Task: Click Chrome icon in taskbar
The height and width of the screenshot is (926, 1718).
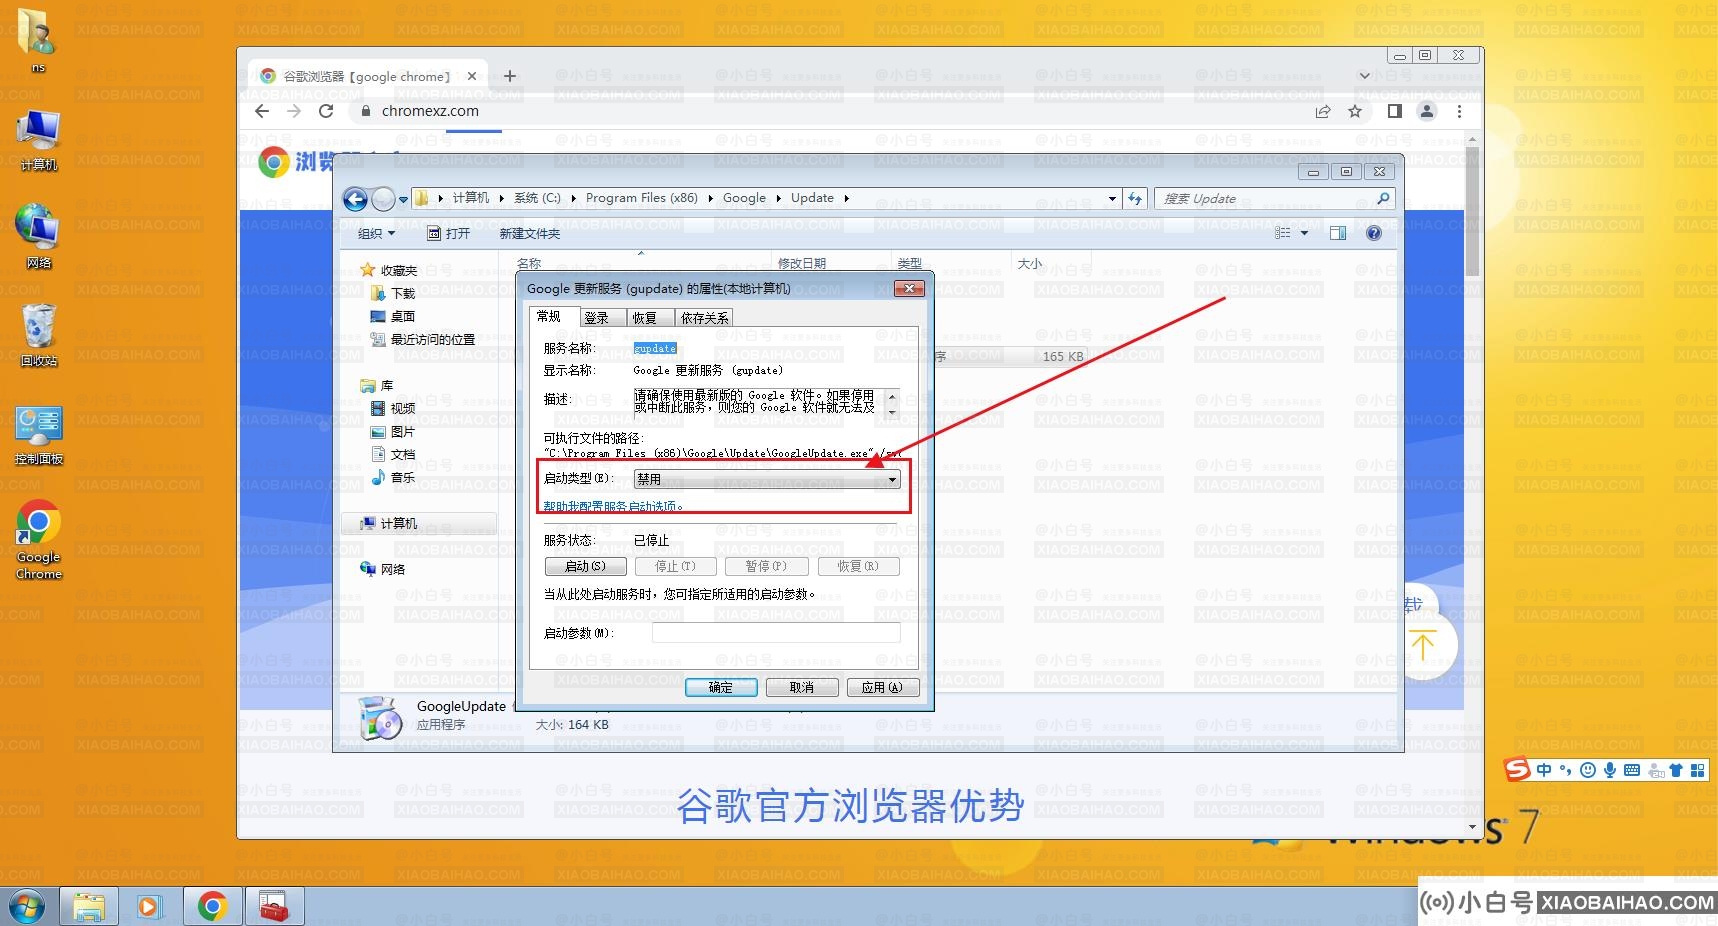Action: point(212,907)
